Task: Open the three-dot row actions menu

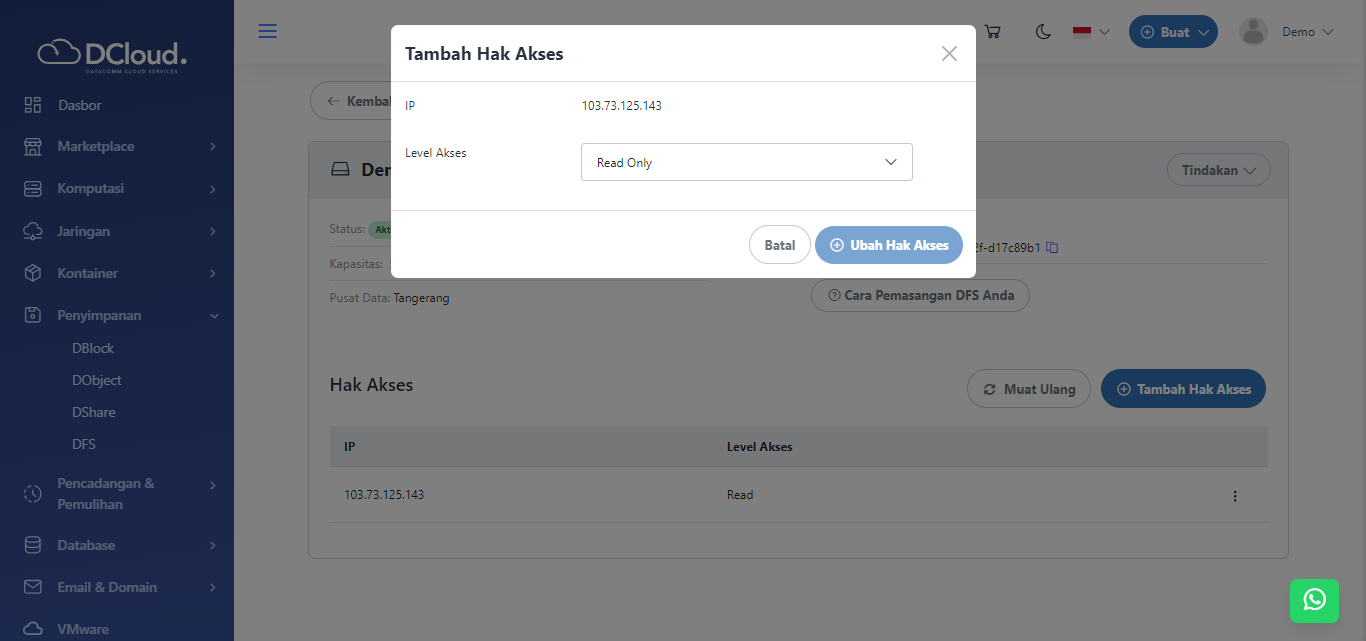Action: pos(1235,496)
